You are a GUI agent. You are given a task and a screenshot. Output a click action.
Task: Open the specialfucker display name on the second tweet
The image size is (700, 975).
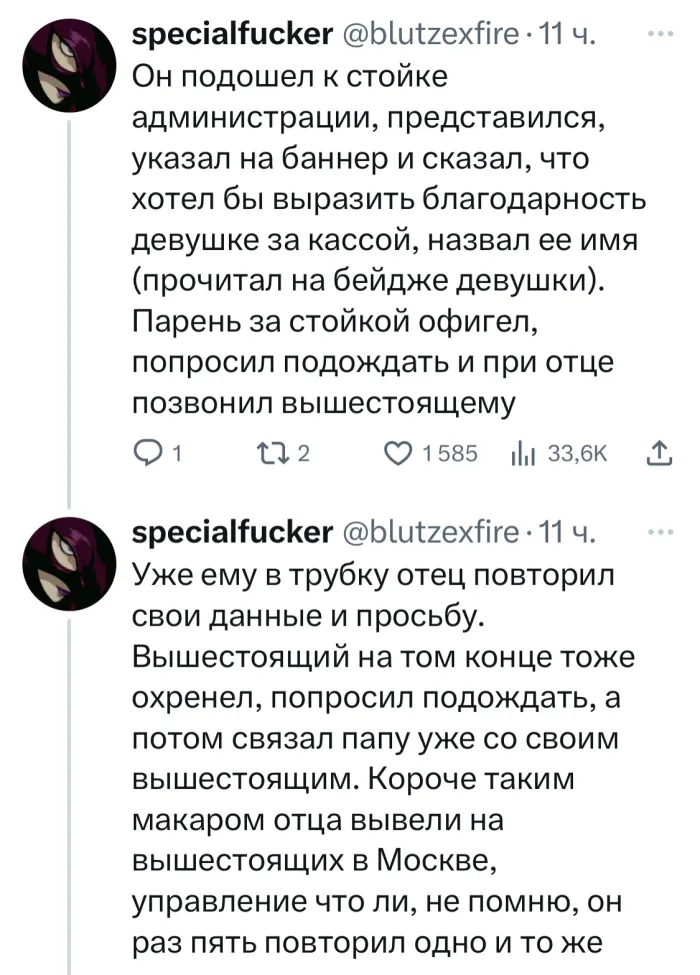(232, 532)
